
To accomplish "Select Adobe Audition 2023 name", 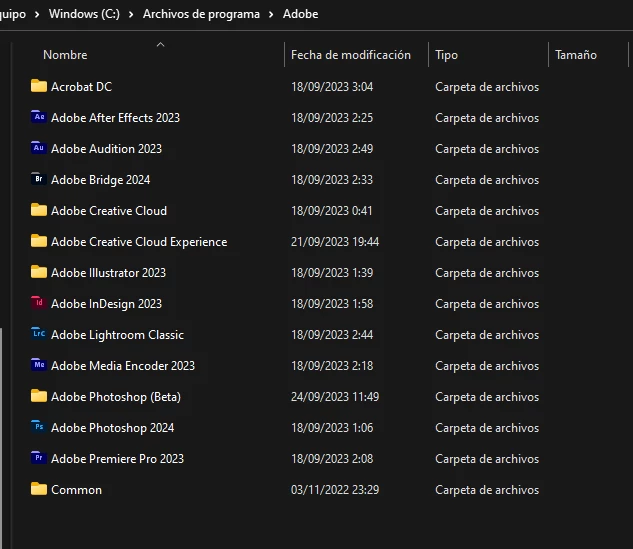I will pyautogui.click(x=107, y=149).
